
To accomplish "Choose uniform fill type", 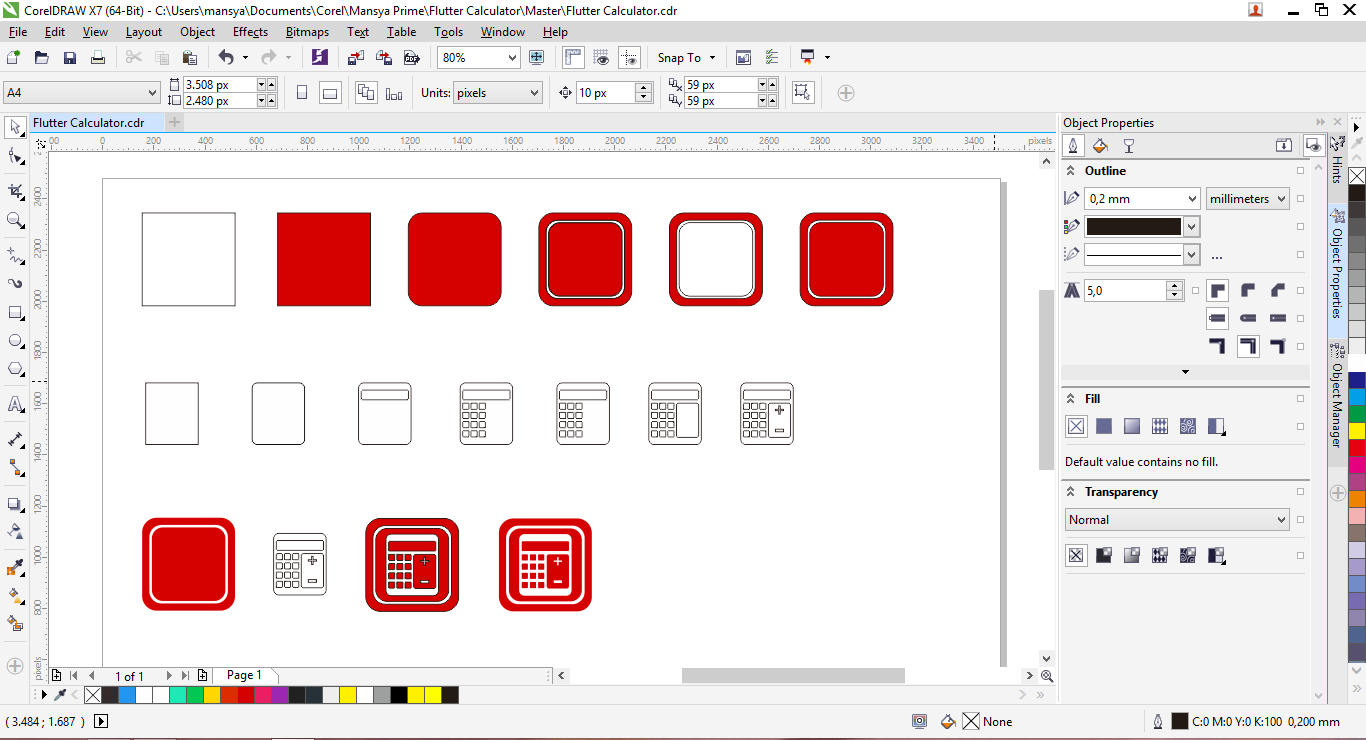I will click(x=1104, y=426).
